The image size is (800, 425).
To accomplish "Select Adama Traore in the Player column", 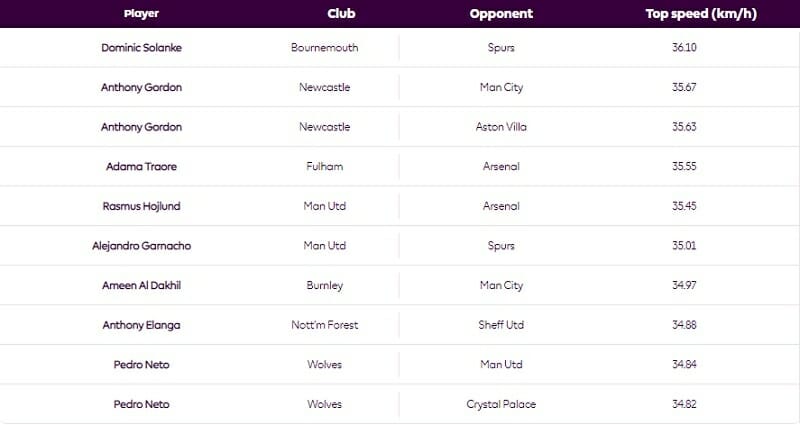I will pos(141,167).
